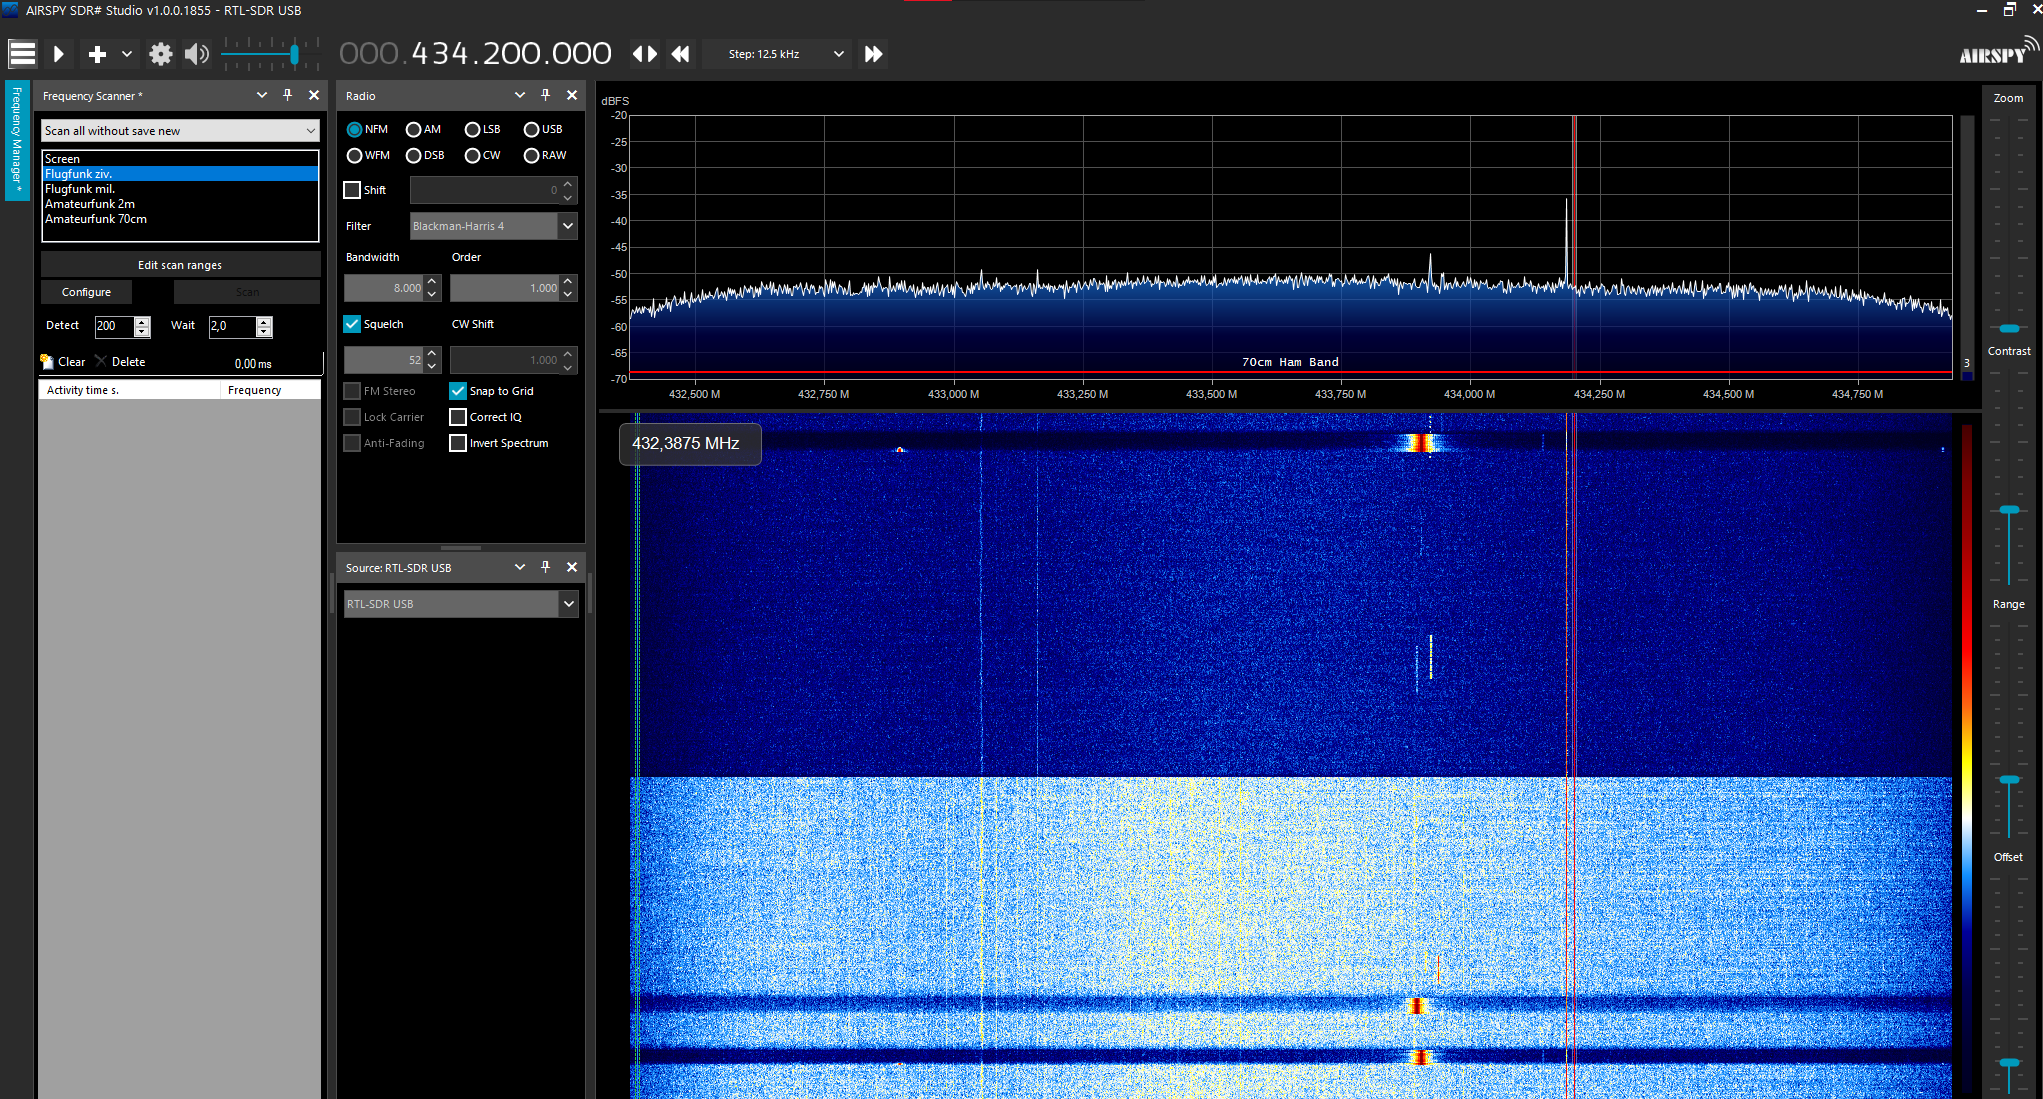
Task: Select the Amateurfunk 2m scan range
Action: click(180, 204)
